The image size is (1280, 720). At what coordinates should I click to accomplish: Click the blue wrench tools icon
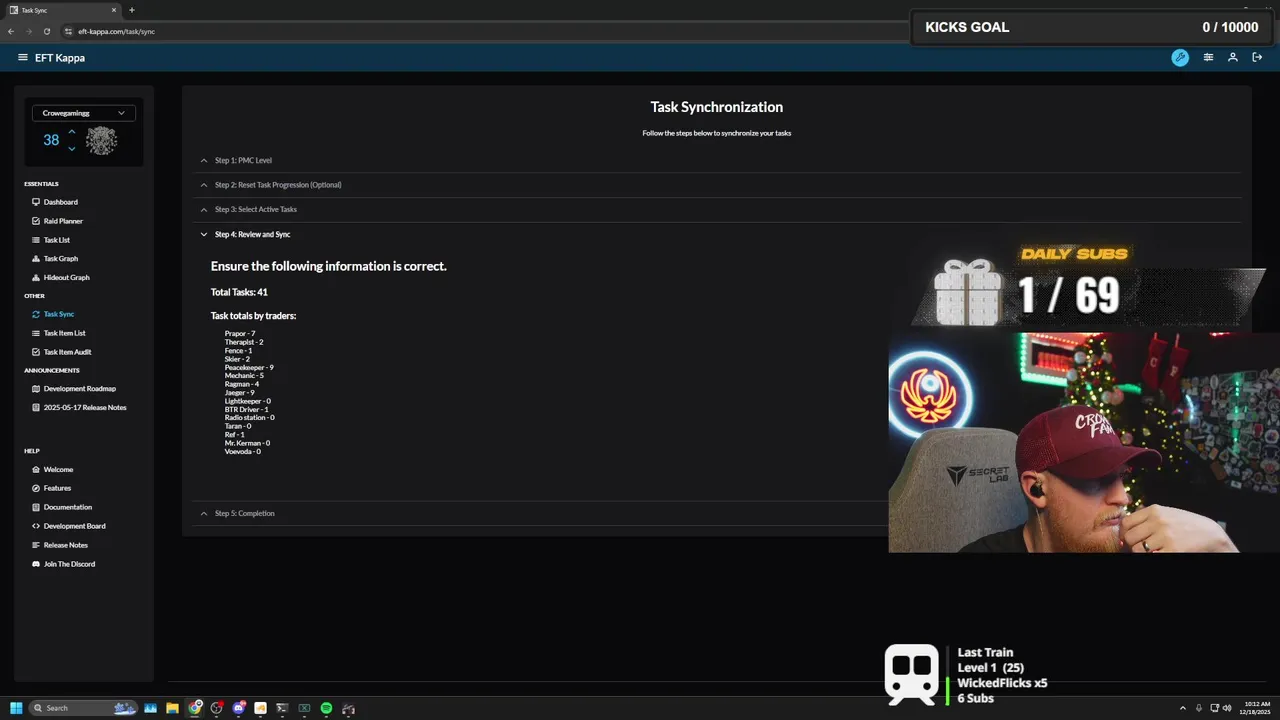[x=1180, y=58]
